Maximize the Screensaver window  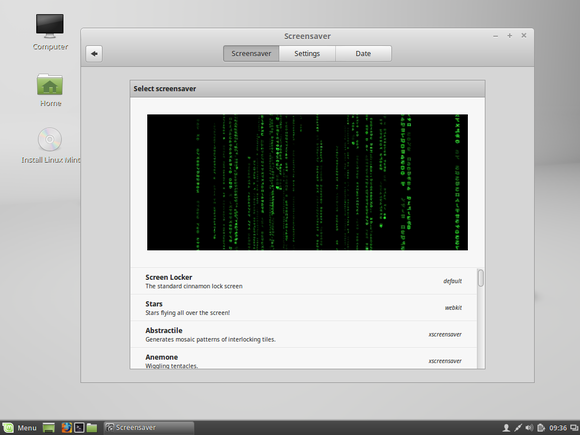tap(510, 36)
